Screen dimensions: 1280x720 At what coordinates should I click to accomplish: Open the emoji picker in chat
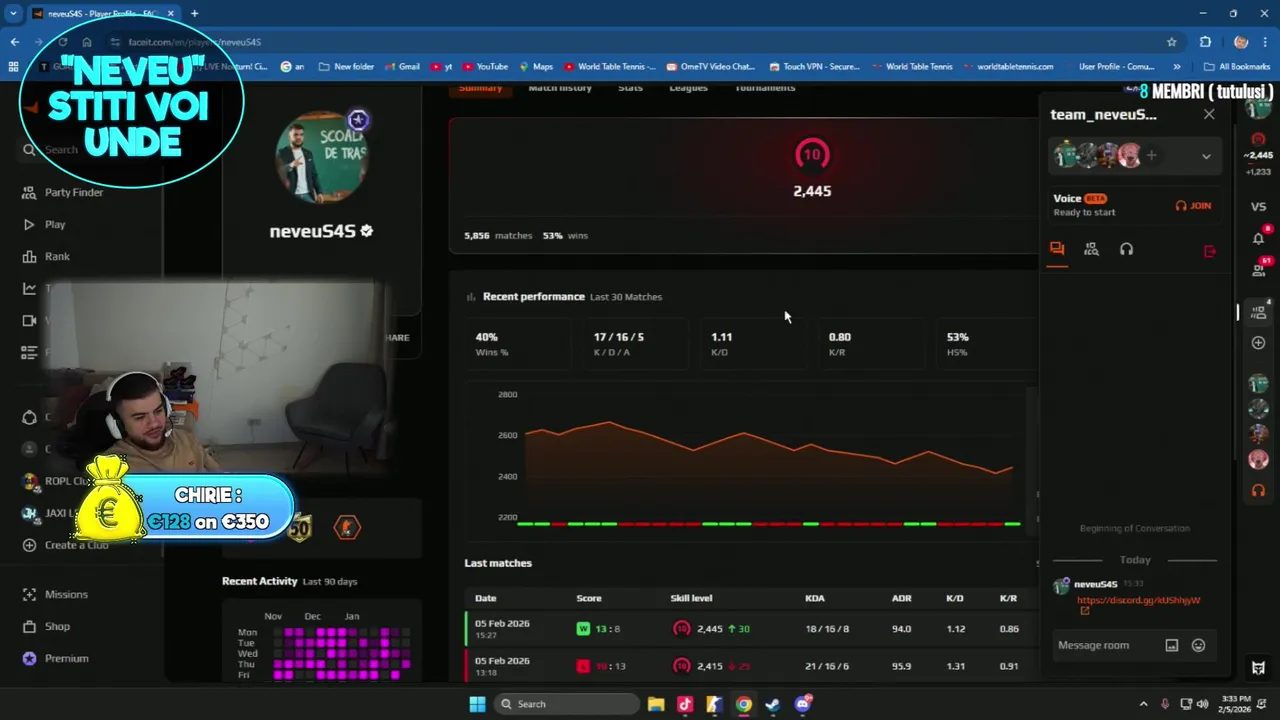coord(1198,645)
